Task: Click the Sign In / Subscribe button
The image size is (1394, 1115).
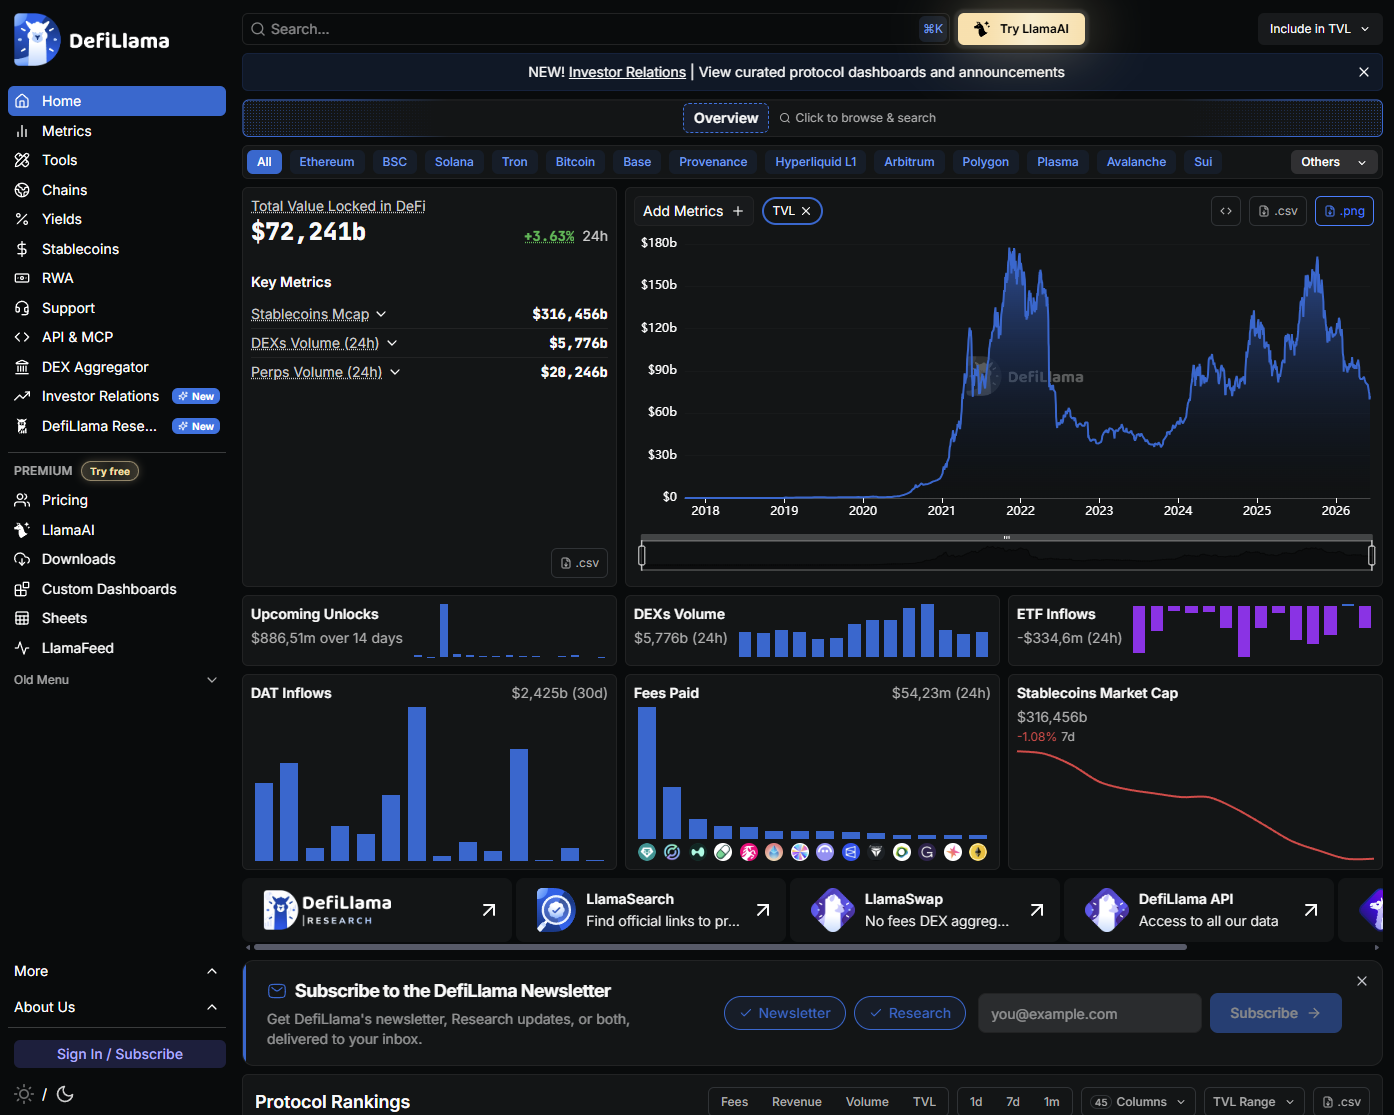Action: pyautogui.click(x=120, y=1054)
